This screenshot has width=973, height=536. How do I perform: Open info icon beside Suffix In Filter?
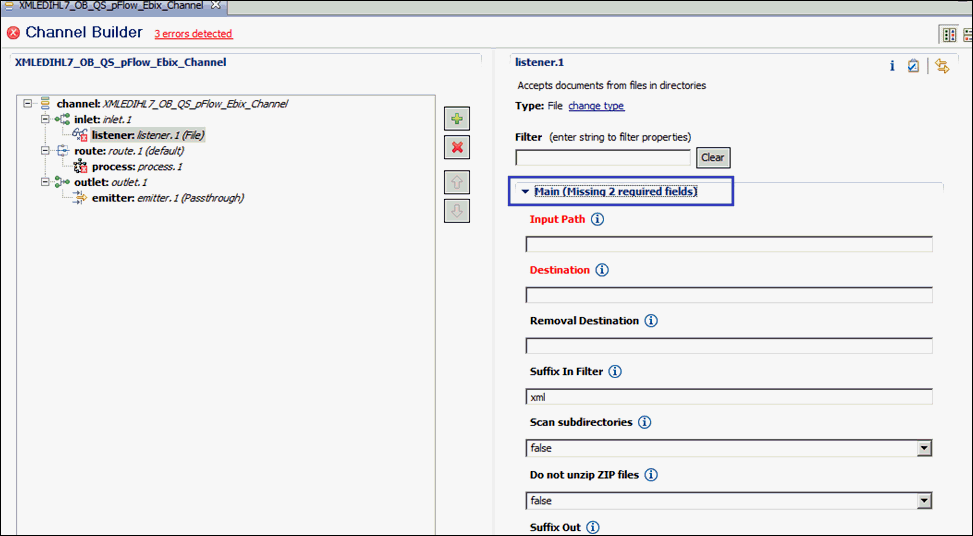[615, 372]
